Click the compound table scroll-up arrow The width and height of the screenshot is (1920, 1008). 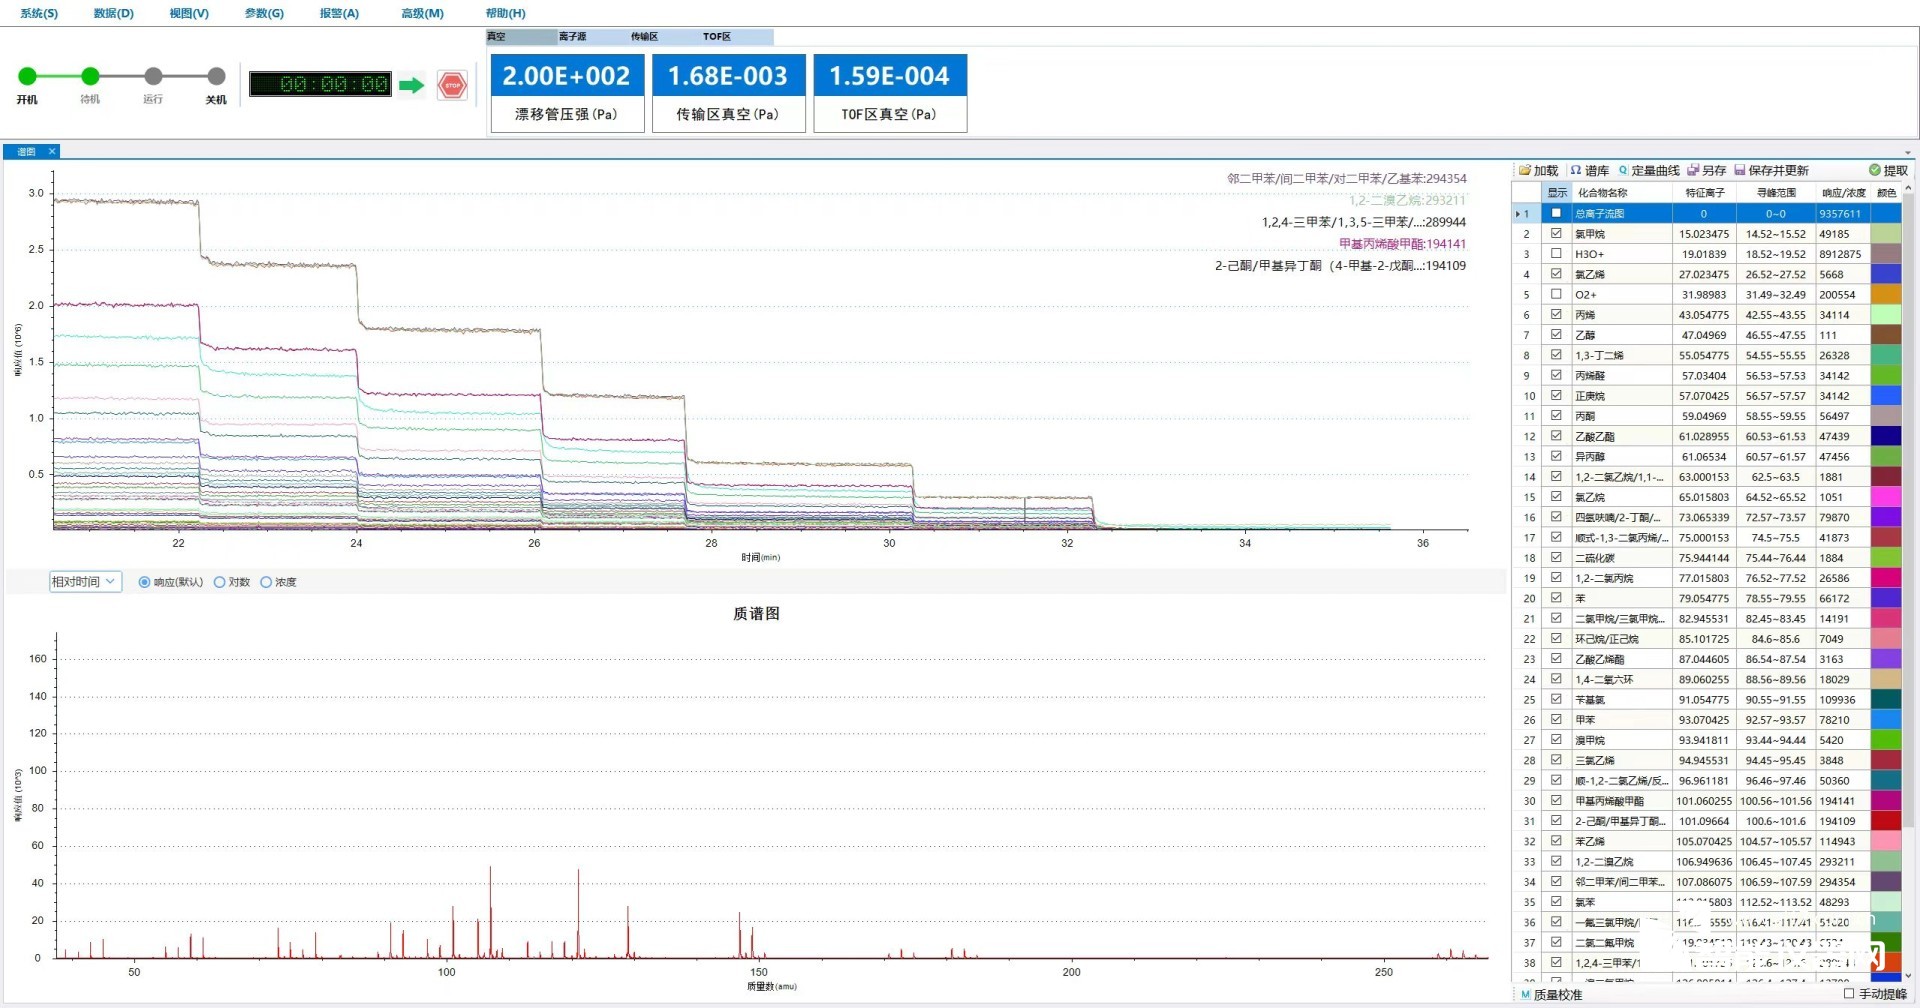[x=1909, y=188]
